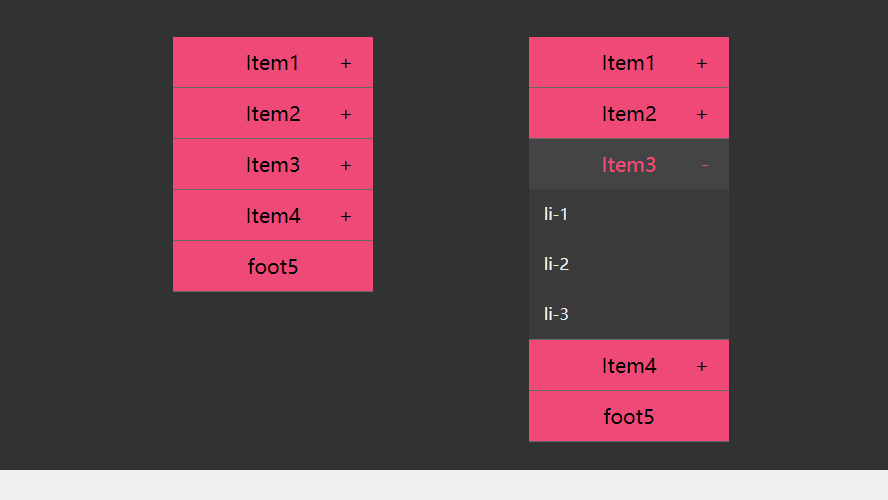Expand Item1 plus icon in left accordion
The width and height of the screenshot is (888, 500).
[x=345, y=63]
